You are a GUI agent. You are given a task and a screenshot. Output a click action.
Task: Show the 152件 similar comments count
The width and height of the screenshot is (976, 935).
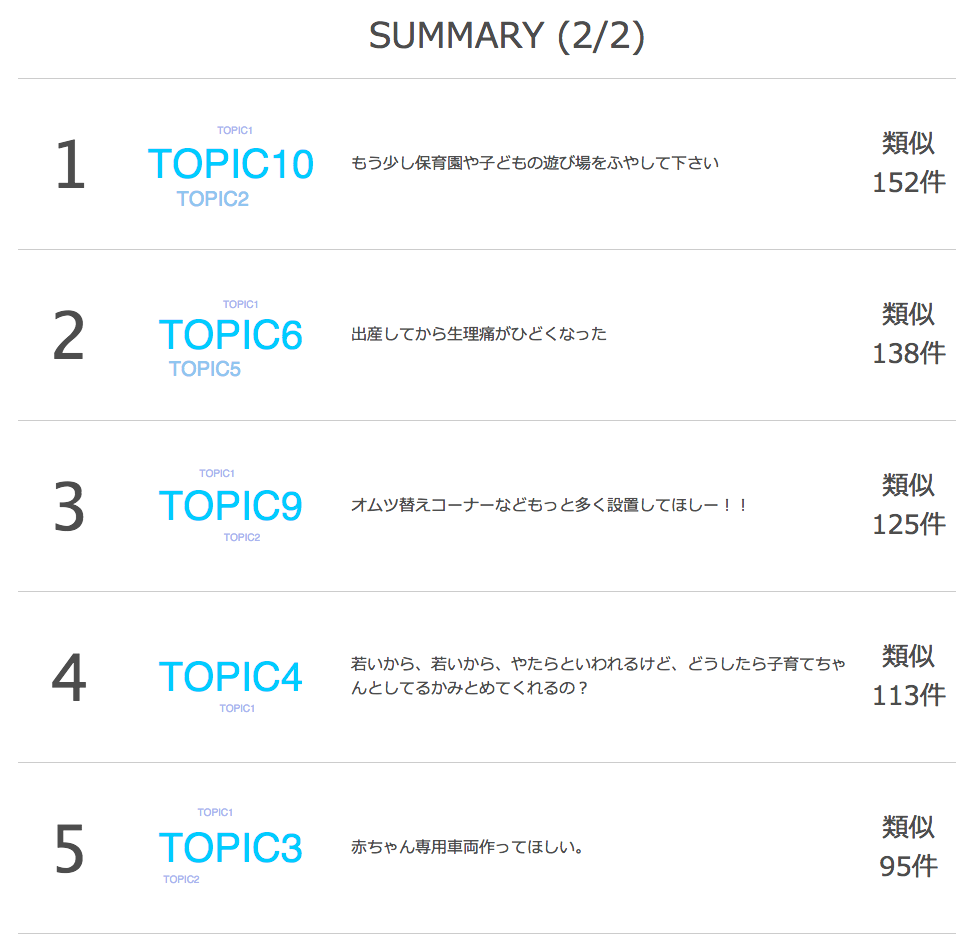click(908, 183)
